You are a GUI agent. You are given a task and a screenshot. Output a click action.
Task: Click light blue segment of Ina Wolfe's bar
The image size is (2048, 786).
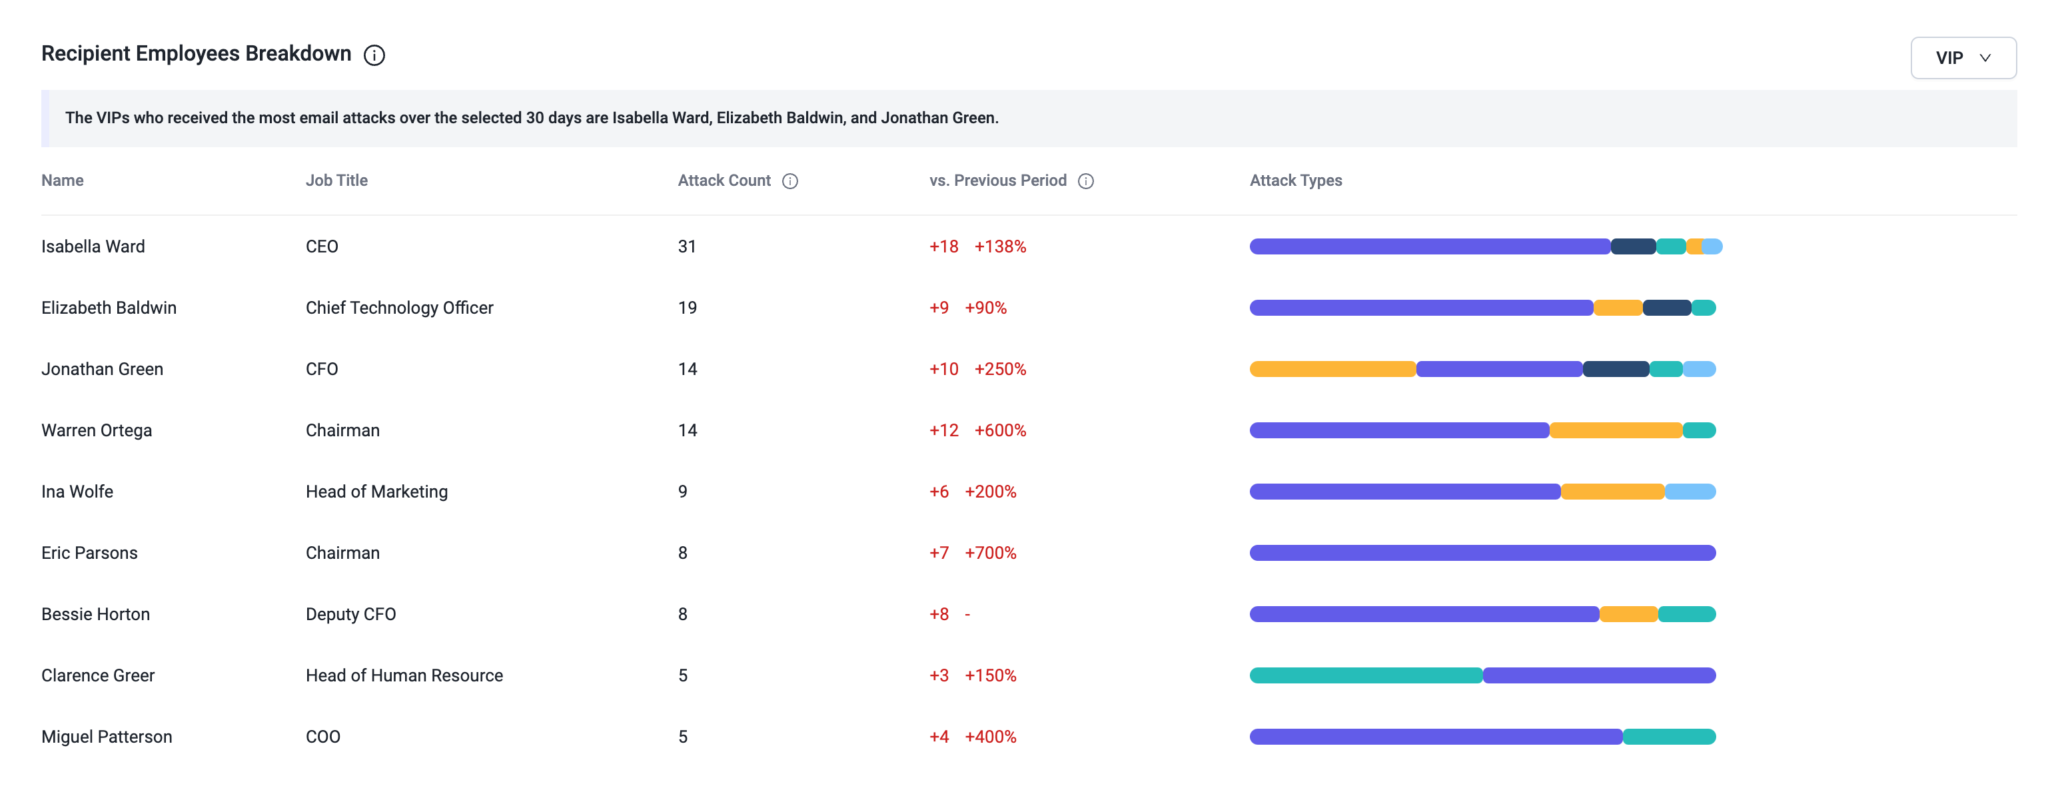click(x=1690, y=491)
